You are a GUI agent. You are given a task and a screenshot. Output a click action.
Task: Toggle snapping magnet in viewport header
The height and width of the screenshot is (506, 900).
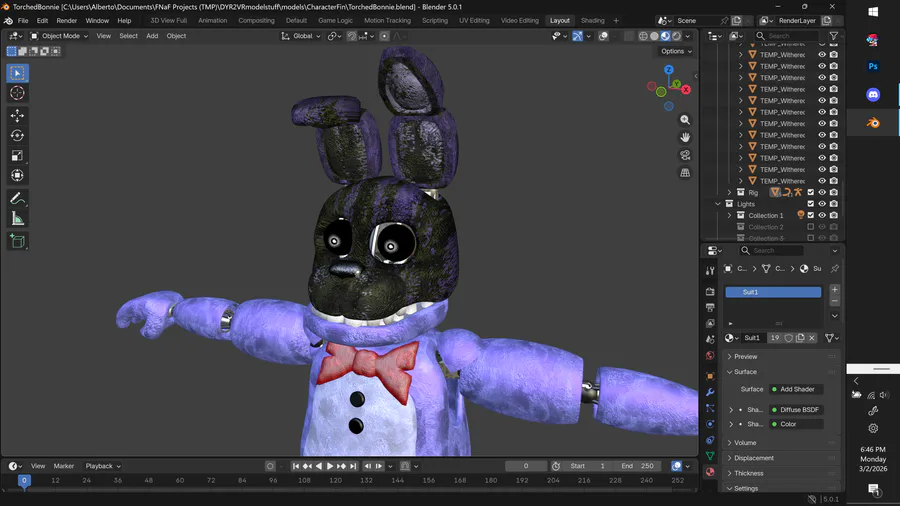point(352,36)
